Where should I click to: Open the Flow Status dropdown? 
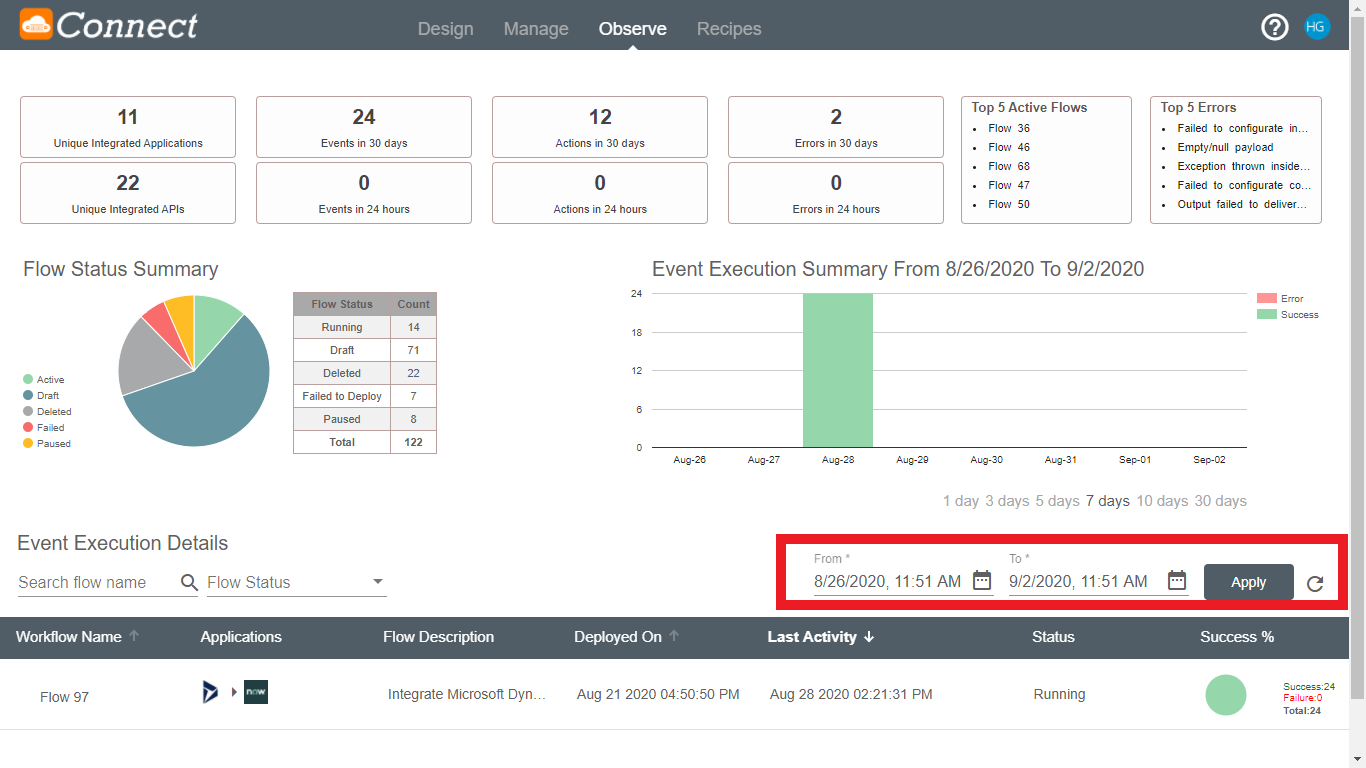296,582
